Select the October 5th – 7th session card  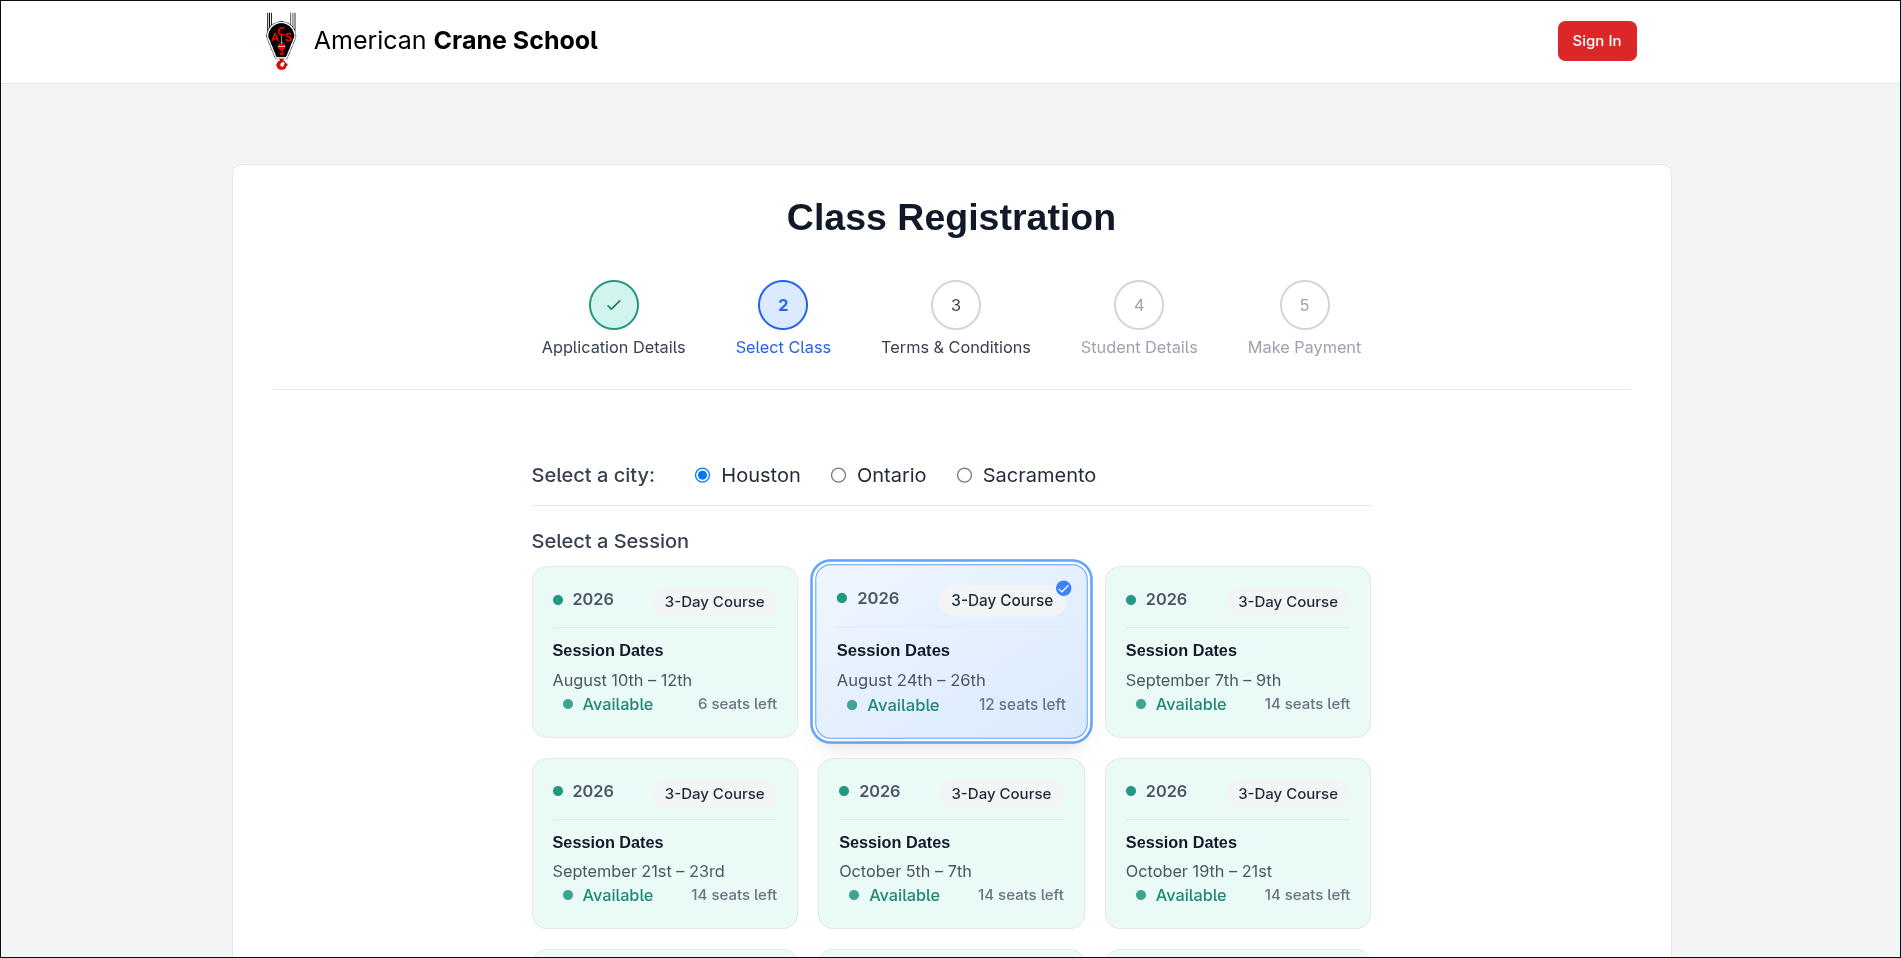tap(951, 843)
